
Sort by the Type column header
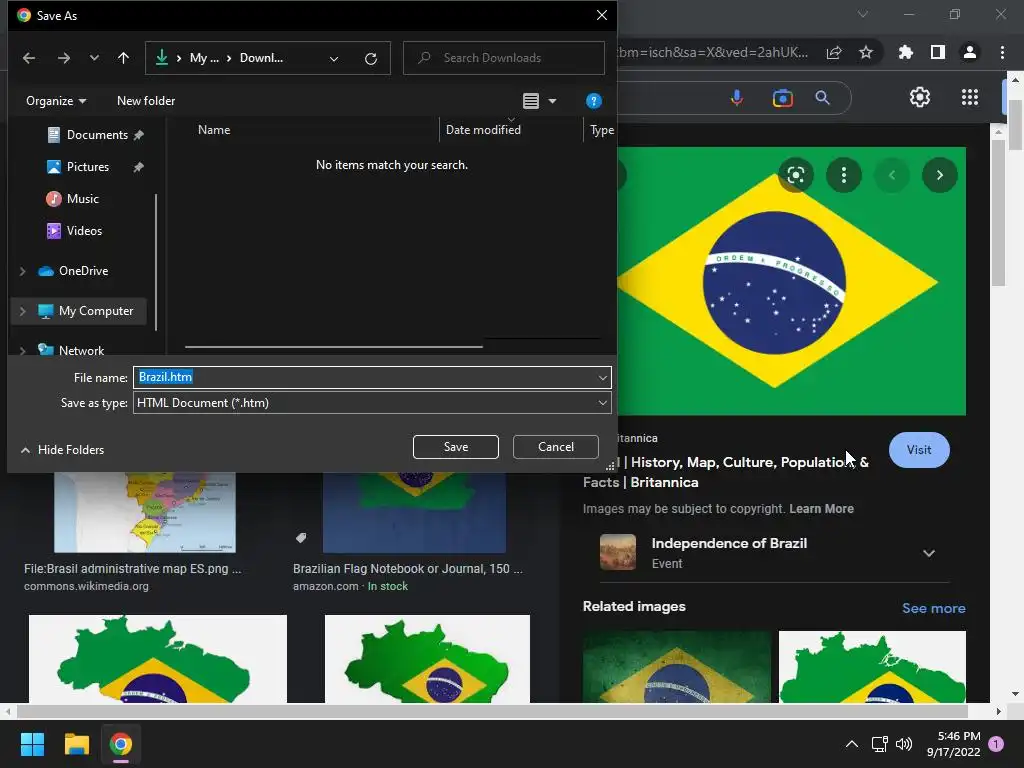point(601,130)
